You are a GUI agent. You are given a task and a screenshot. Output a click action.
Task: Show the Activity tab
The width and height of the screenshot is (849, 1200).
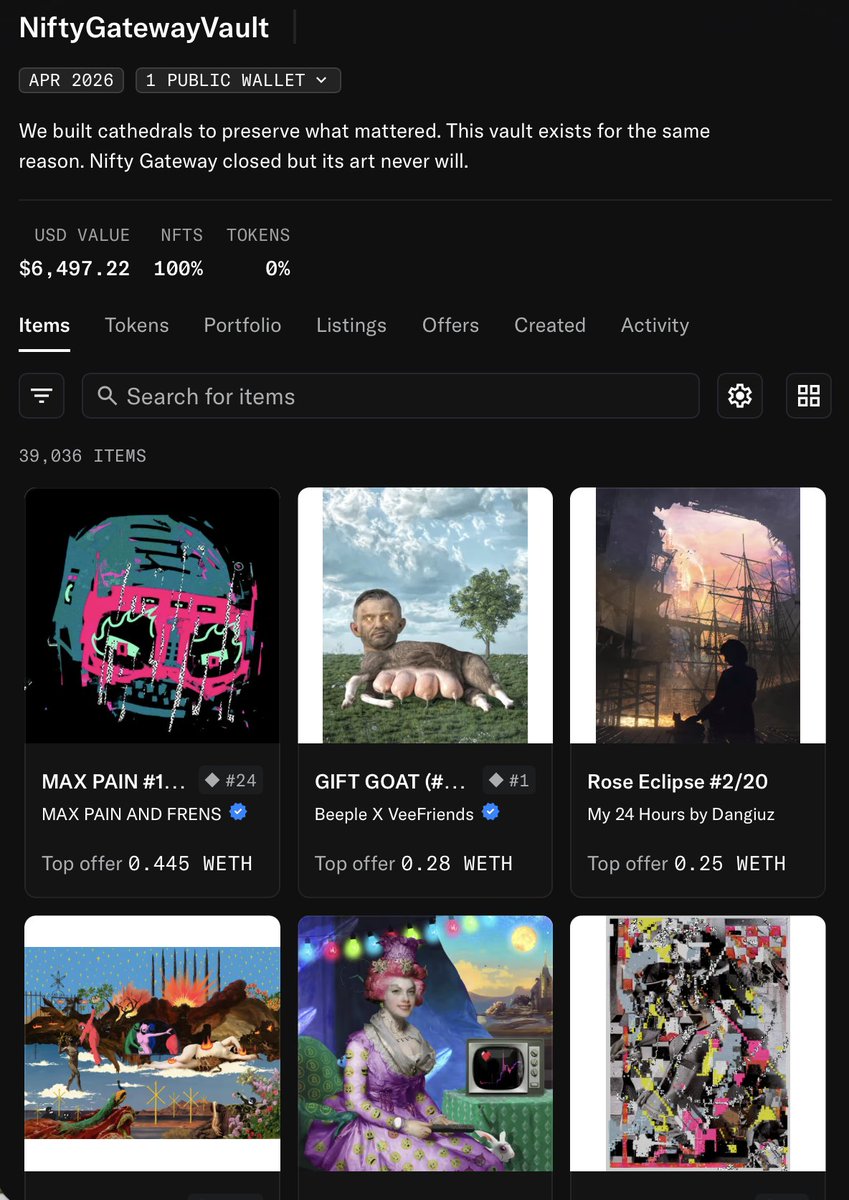pos(655,325)
